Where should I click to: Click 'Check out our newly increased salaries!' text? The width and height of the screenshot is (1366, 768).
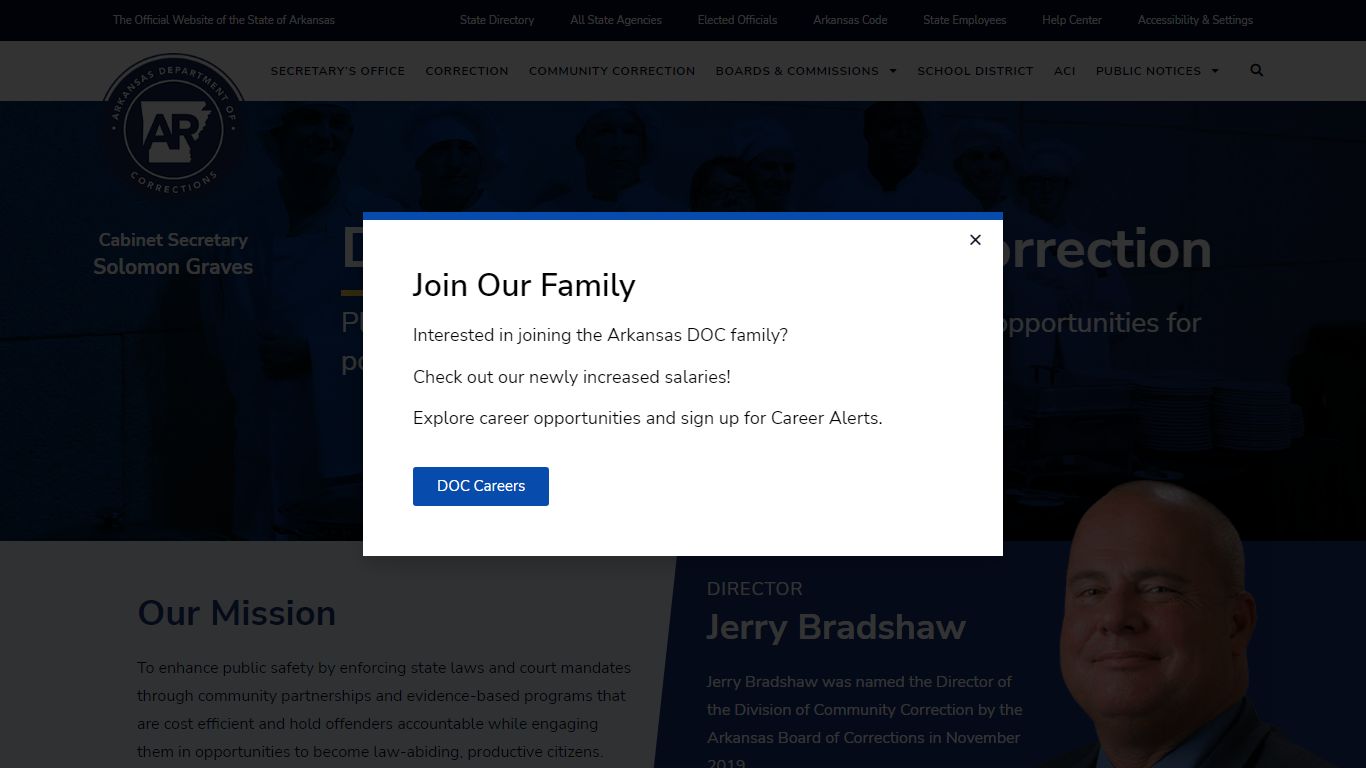[572, 377]
